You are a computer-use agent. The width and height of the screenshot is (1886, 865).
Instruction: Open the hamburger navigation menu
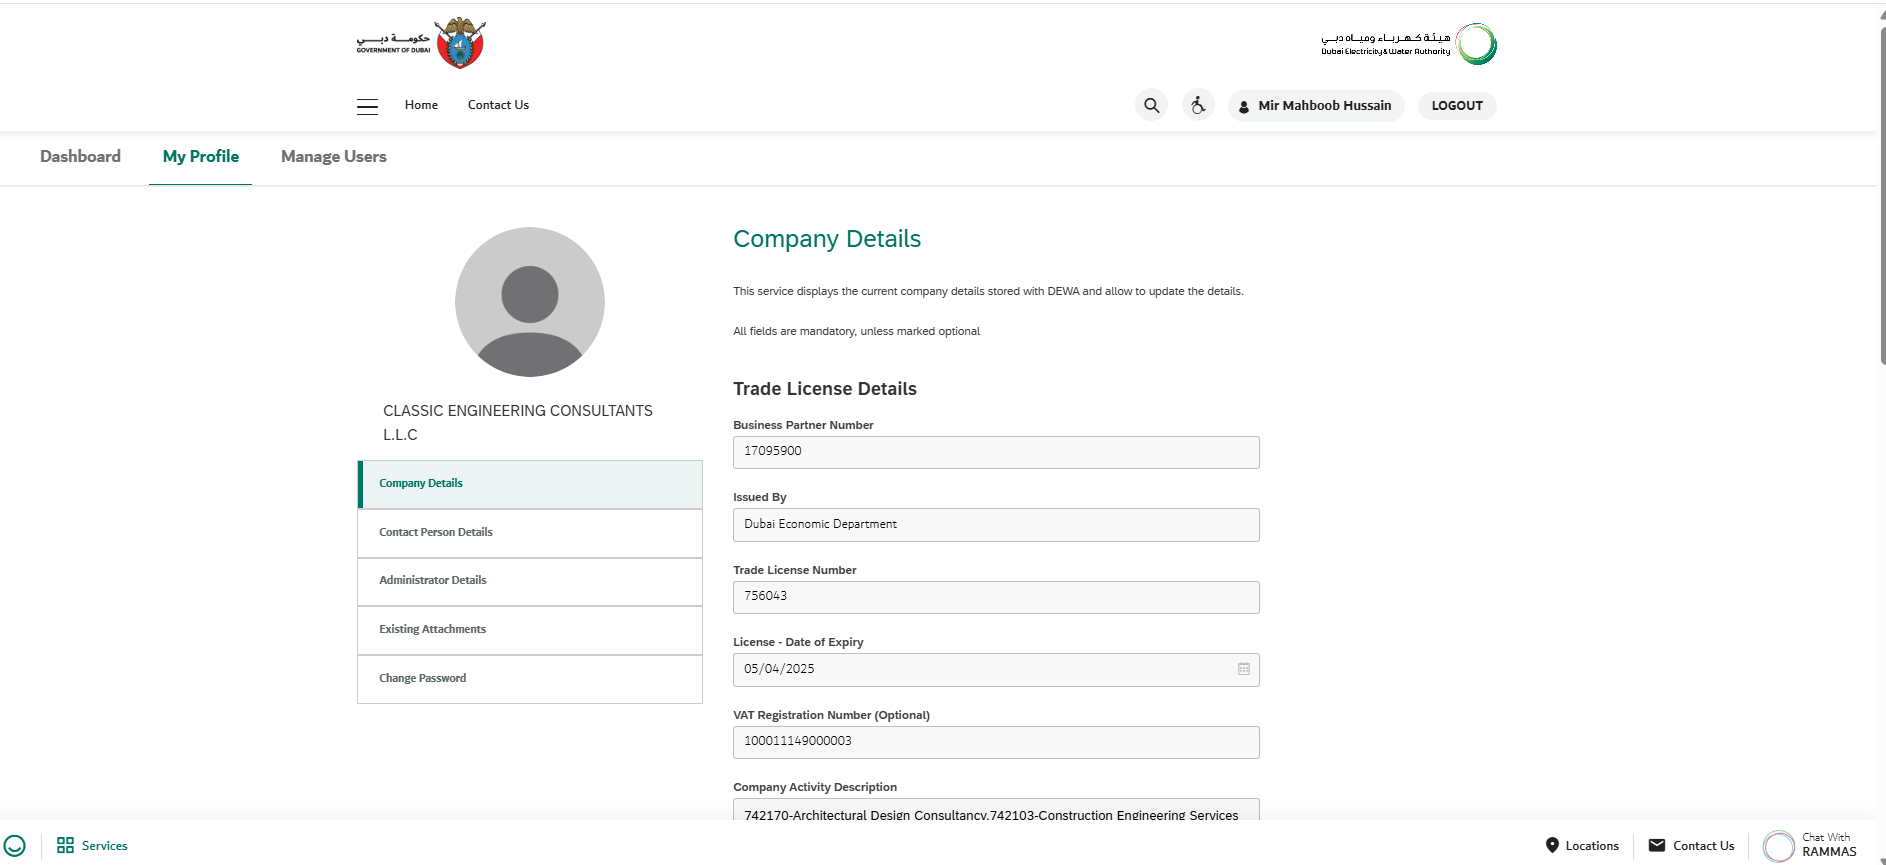367,106
